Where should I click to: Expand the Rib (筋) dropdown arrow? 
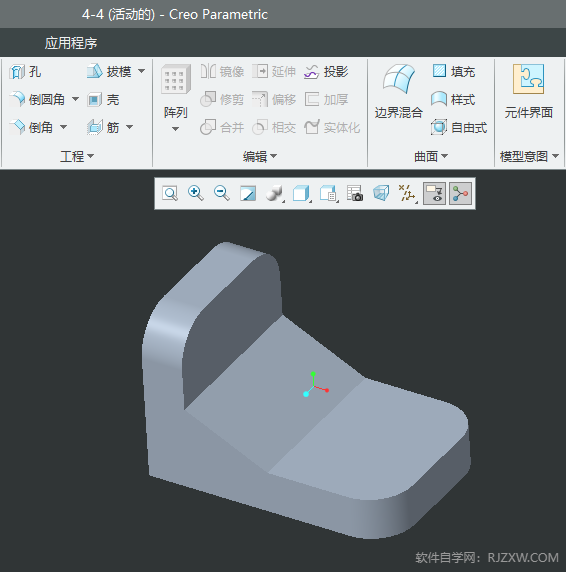[x=129, y=127]
